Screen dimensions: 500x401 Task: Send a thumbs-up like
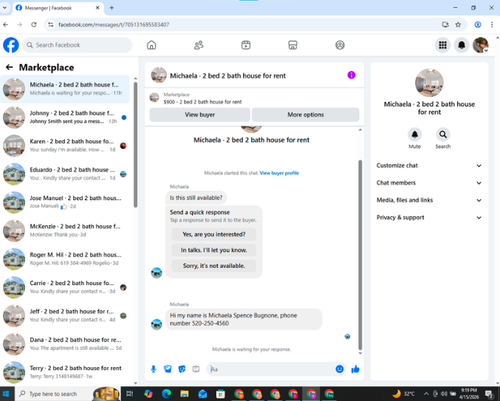(355, 369)
